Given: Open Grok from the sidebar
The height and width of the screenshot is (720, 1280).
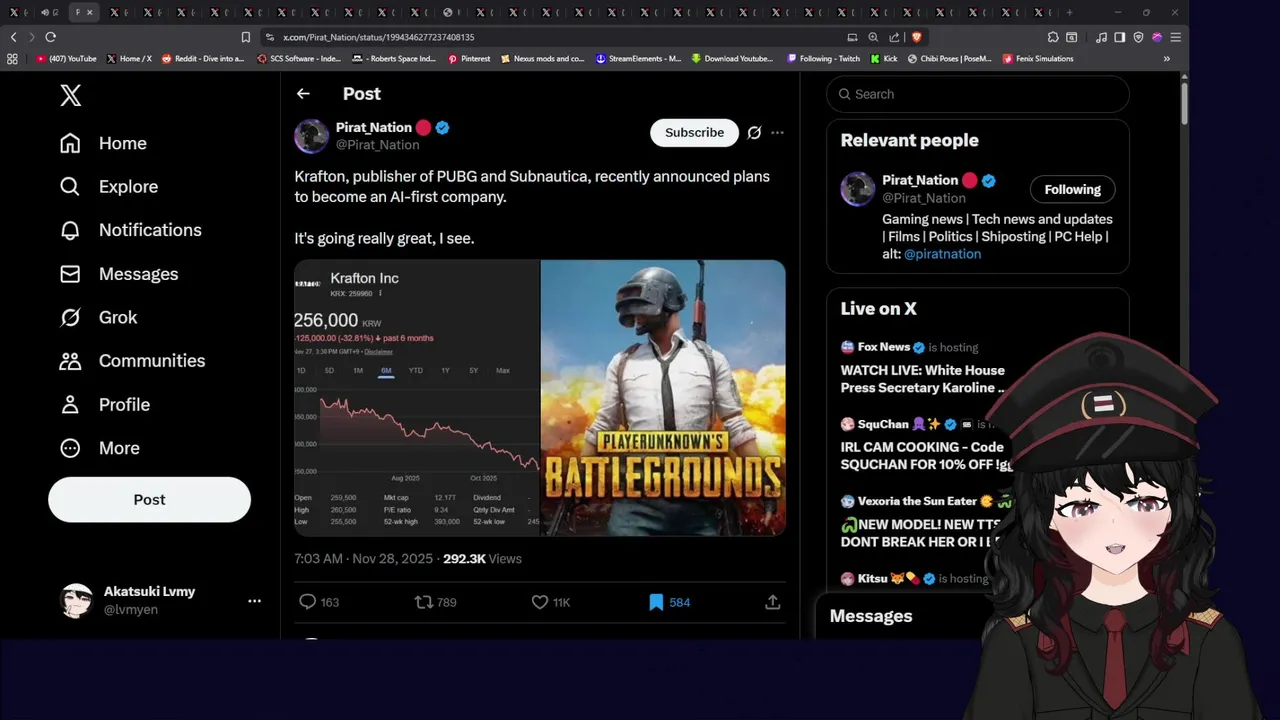Looking at the screenshot, I should click(98, 317).
